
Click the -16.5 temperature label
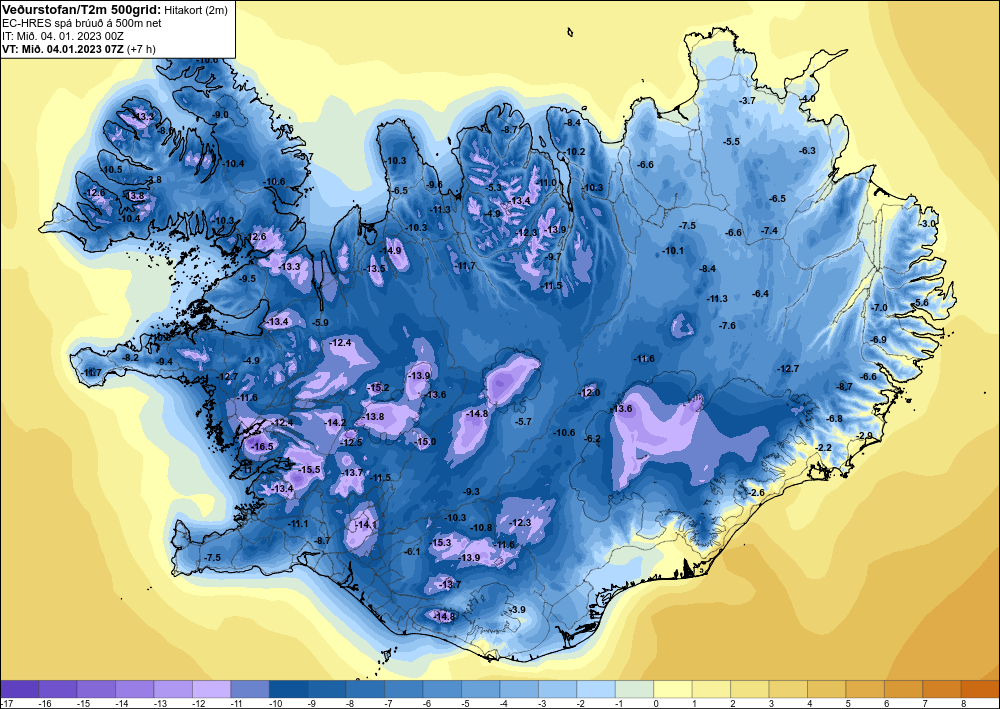262,447
